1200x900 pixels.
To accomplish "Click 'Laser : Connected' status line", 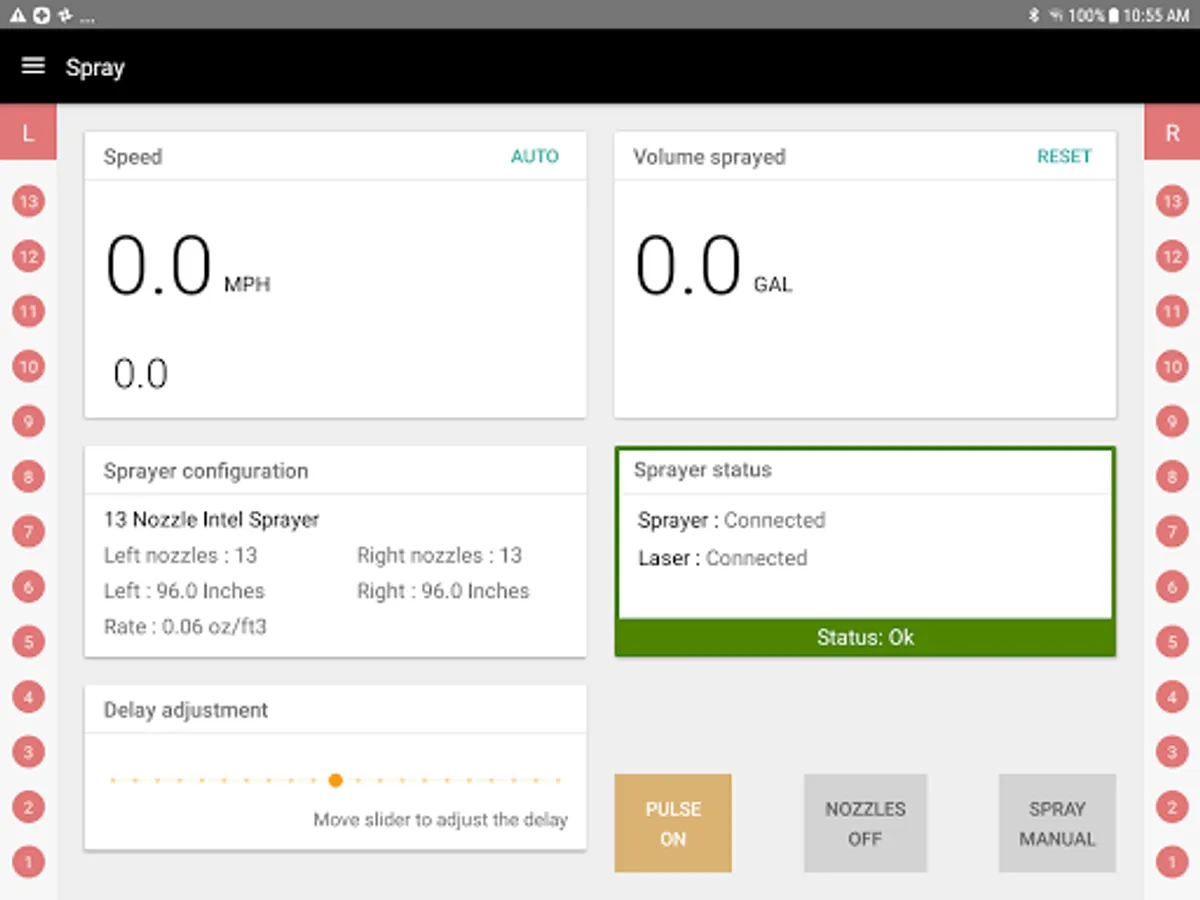I will (x=723, y=558).
